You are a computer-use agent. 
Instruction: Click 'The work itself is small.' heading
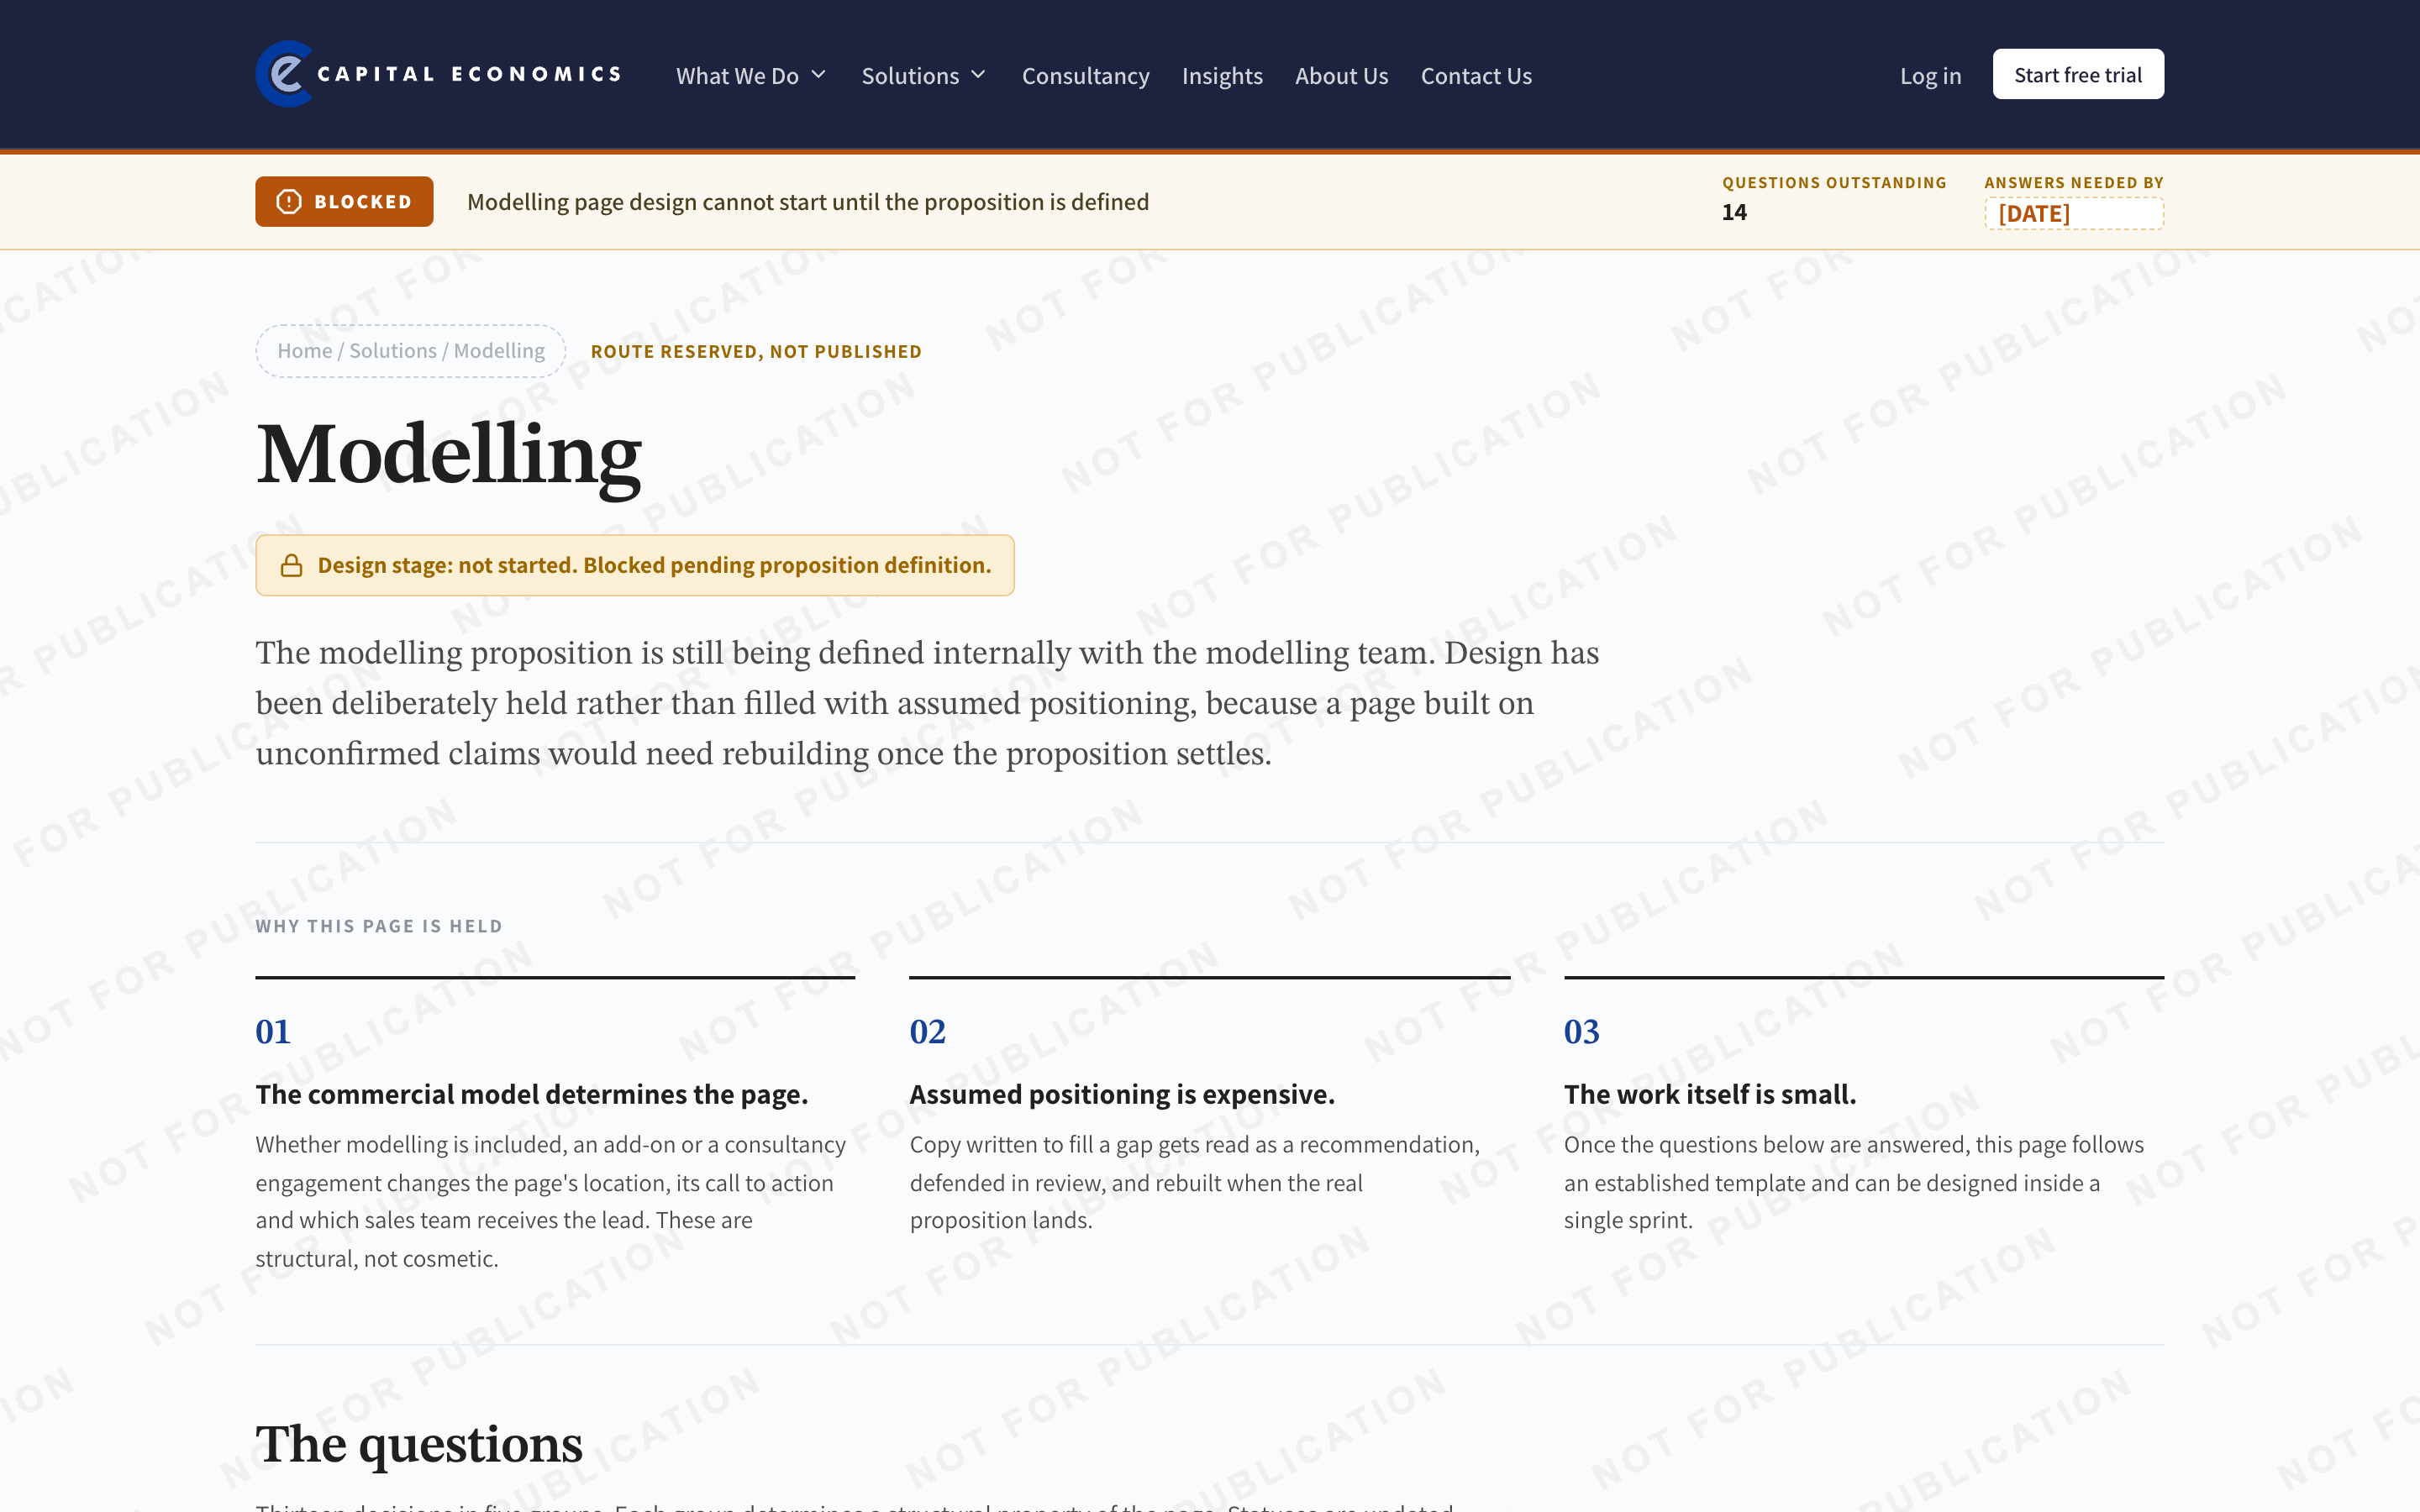point(1710,1095)
